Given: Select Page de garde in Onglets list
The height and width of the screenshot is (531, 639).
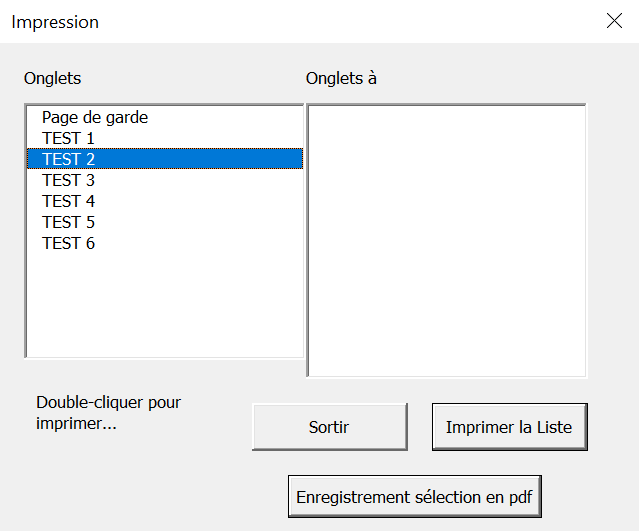Looking at the screenshot, I should (165, 117).
